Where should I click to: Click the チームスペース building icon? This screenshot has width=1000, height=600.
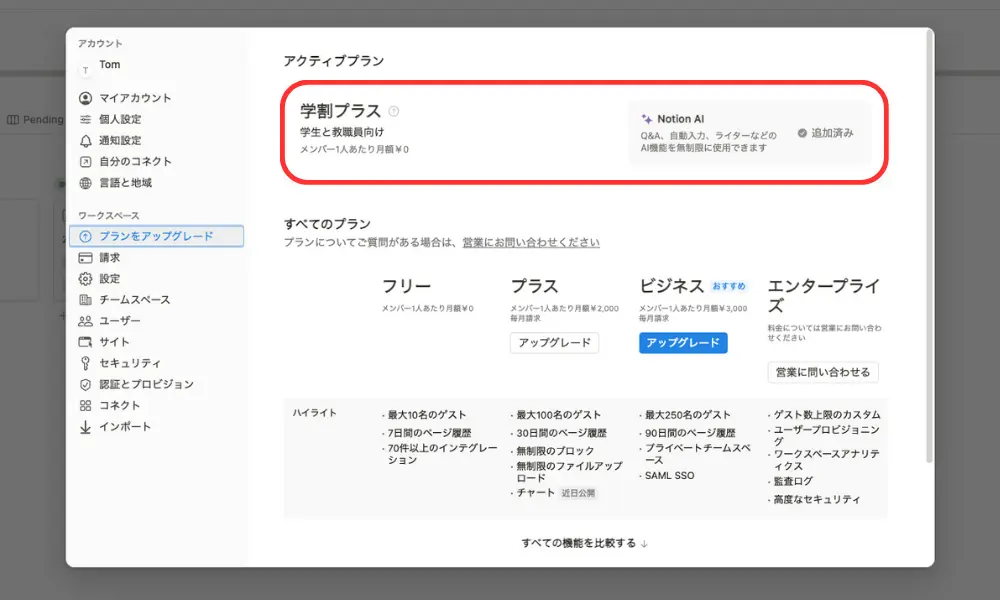[x=85, y=300]
